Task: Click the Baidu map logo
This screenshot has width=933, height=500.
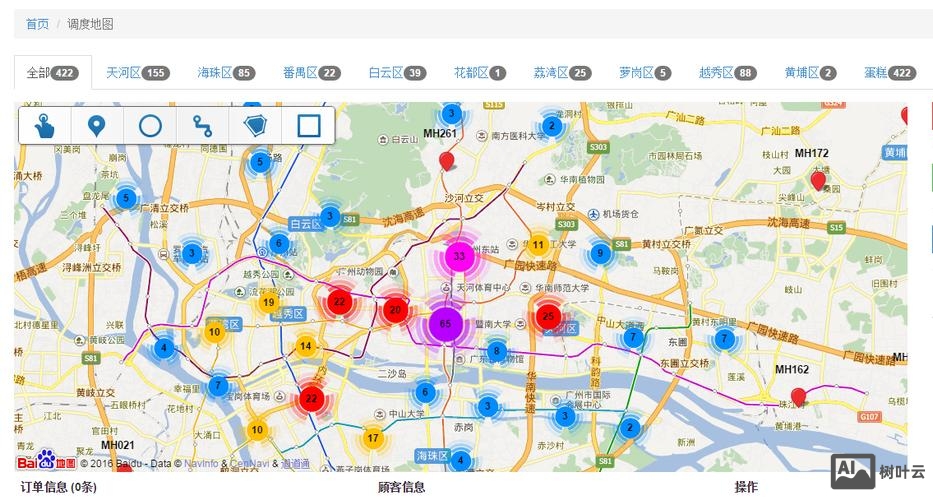Action: 46,460
